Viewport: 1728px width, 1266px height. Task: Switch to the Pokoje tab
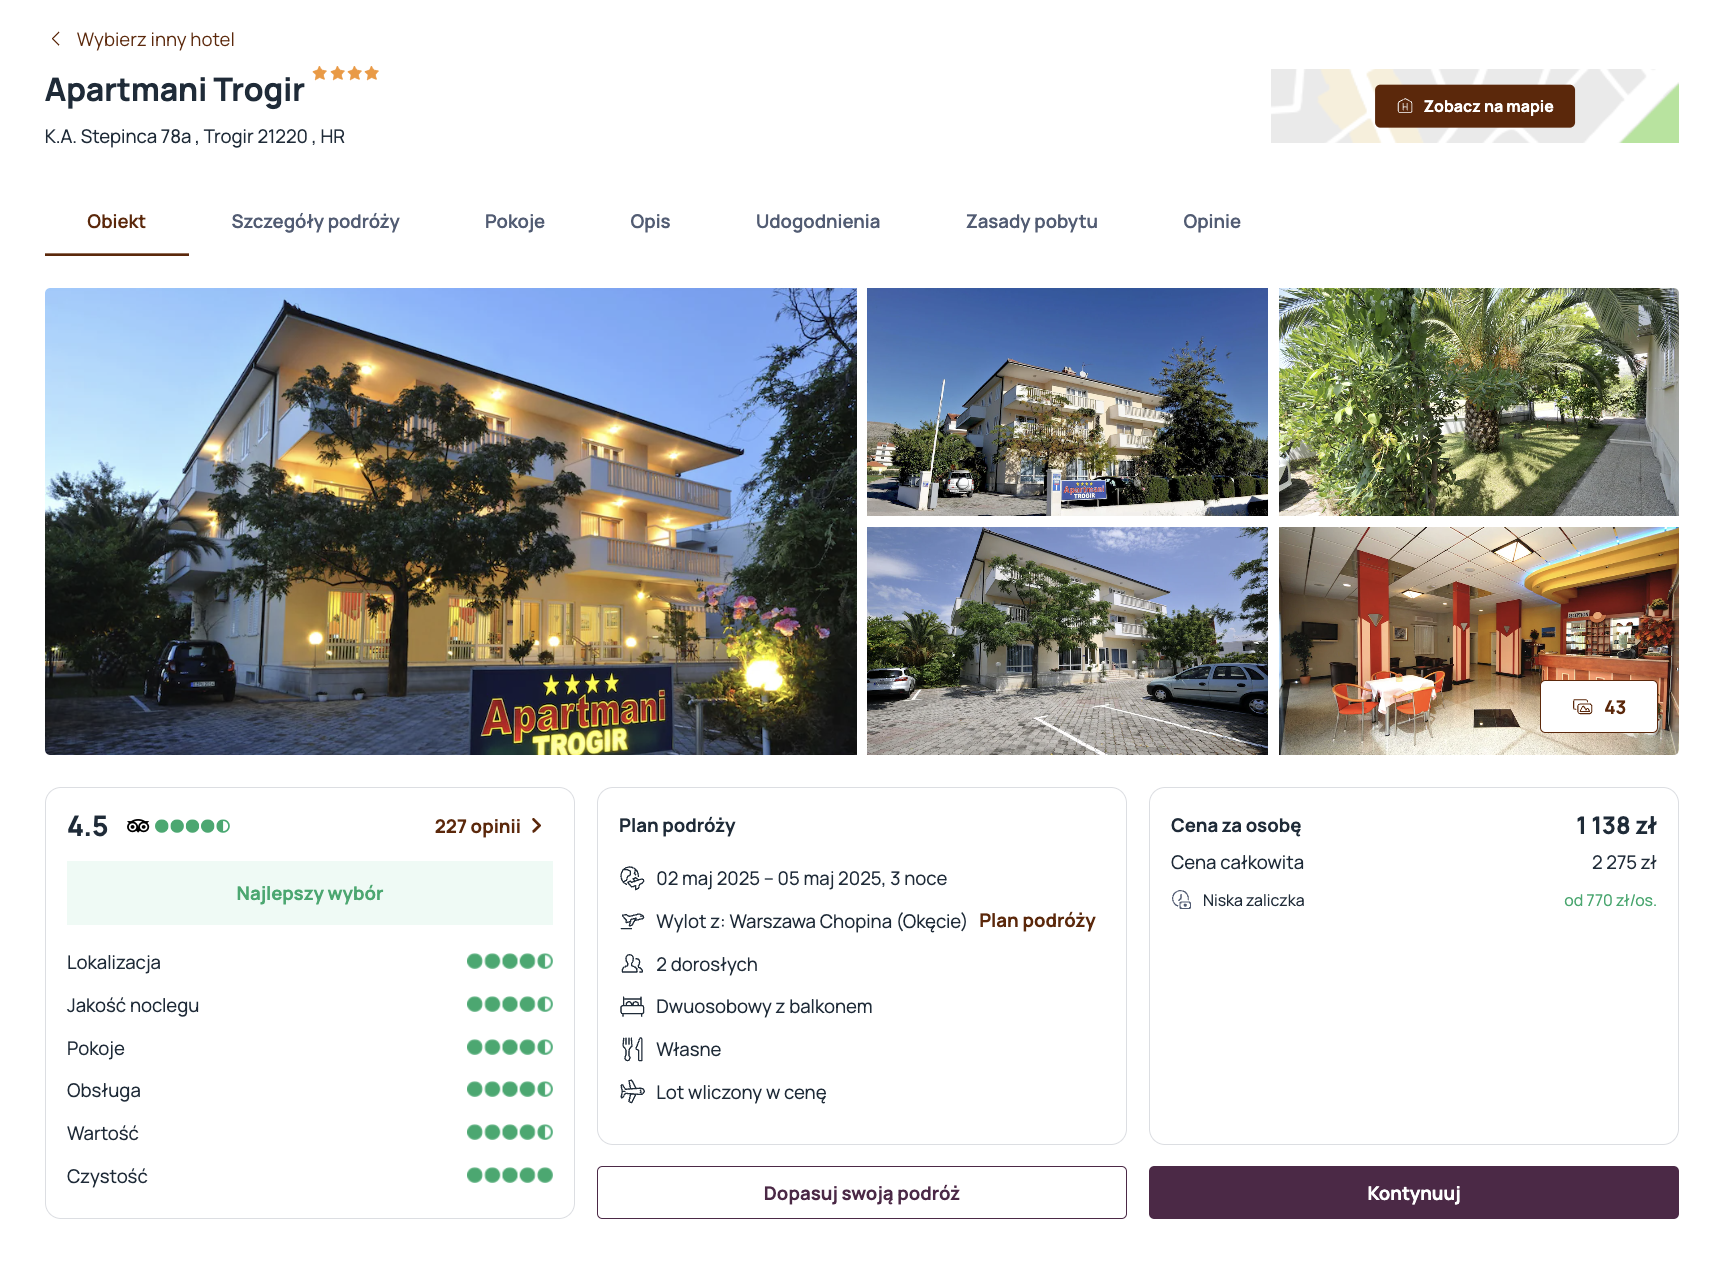515,222
